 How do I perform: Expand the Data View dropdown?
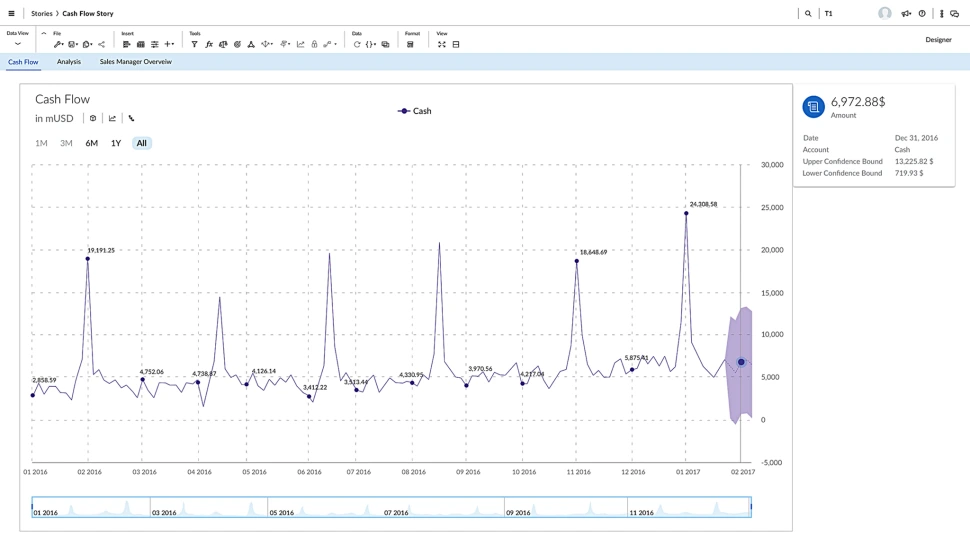(18, 44)
